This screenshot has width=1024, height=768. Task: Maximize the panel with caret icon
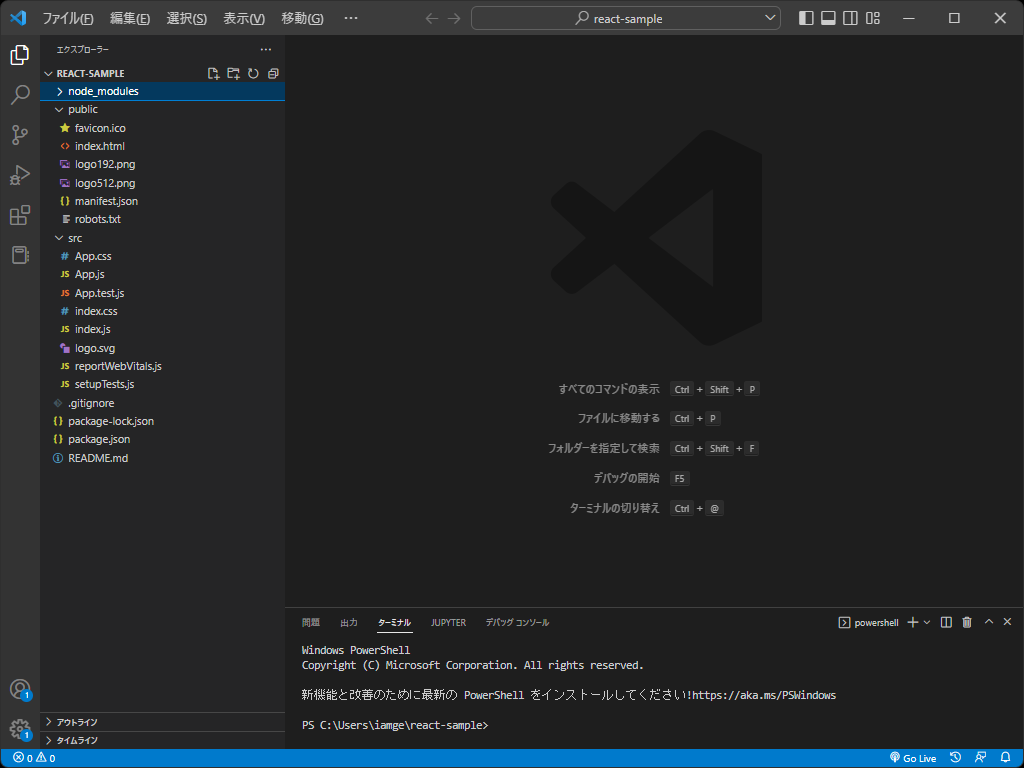tap(989, 622)
